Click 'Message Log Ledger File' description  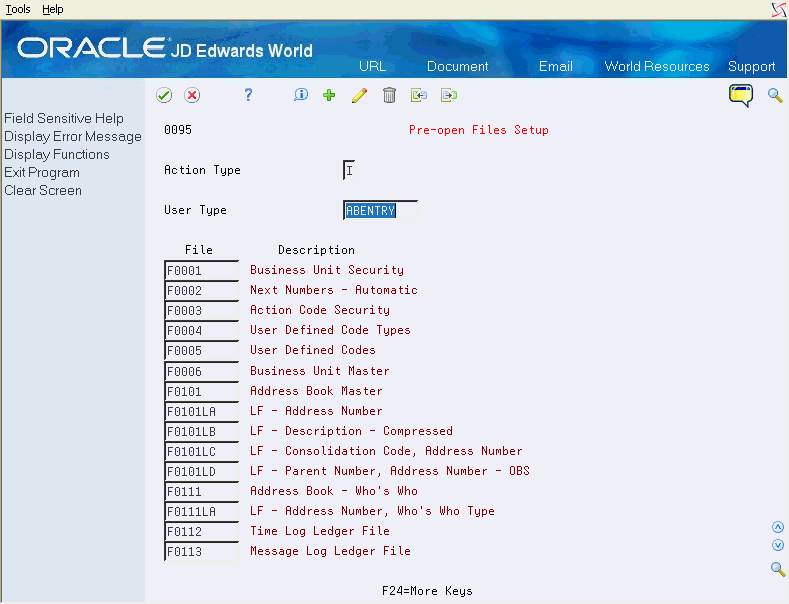[x=330, y=551]
